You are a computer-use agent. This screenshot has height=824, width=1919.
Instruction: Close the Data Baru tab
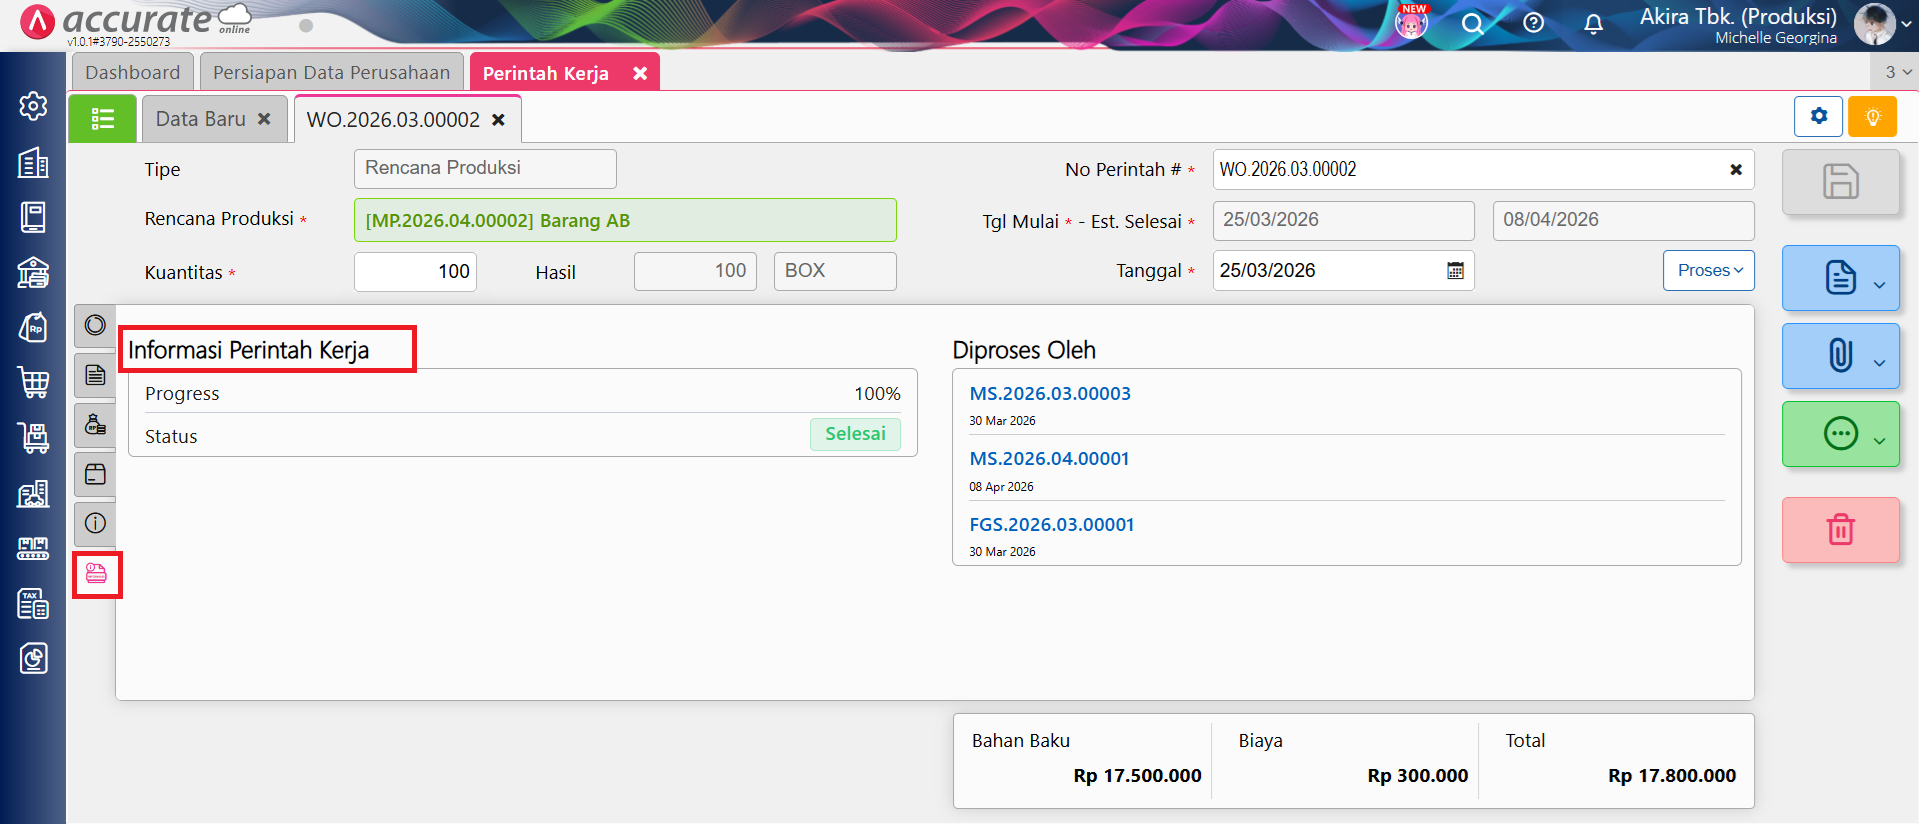coord(264,119)
